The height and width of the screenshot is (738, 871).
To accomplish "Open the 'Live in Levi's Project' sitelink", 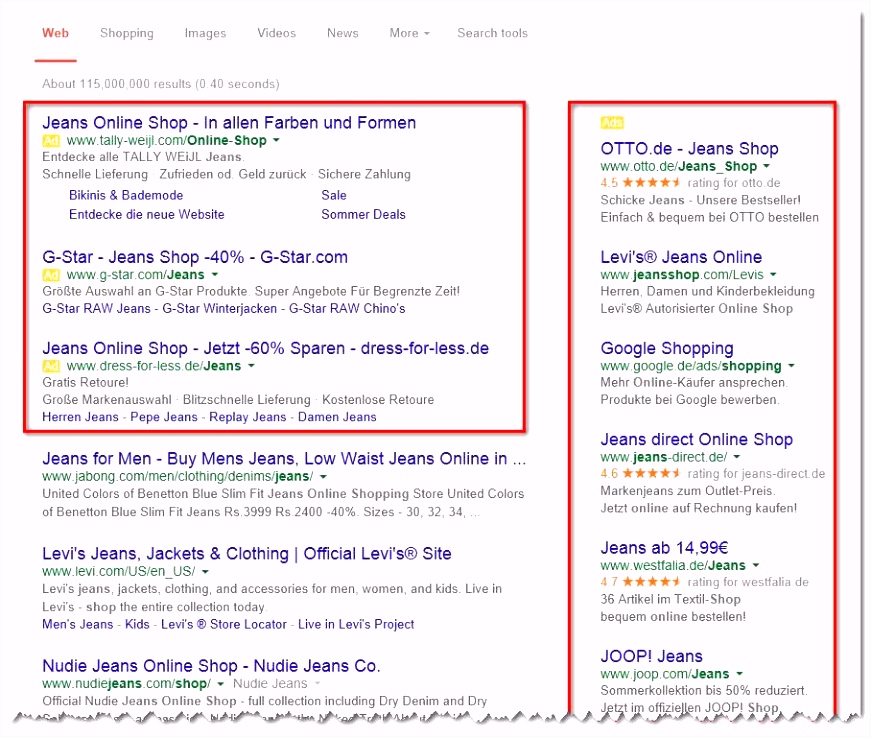I will [356, 624].
